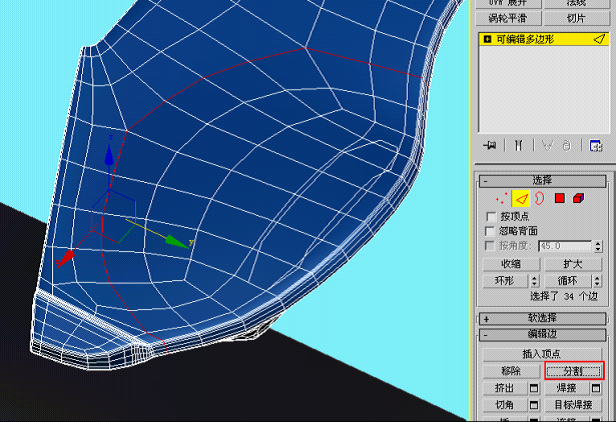Viewport: 616px width, 422px height.
Task: Click the 环形 button
Action: click(506, 281)
